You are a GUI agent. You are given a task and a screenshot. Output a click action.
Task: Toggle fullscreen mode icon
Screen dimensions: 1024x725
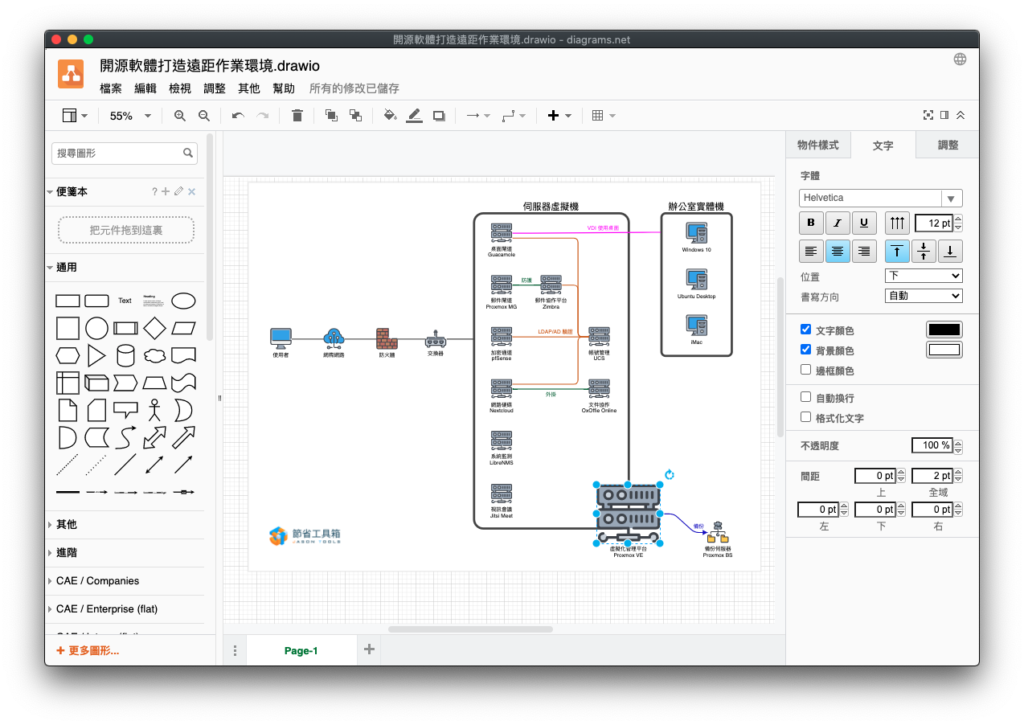[x=928, y=115]
